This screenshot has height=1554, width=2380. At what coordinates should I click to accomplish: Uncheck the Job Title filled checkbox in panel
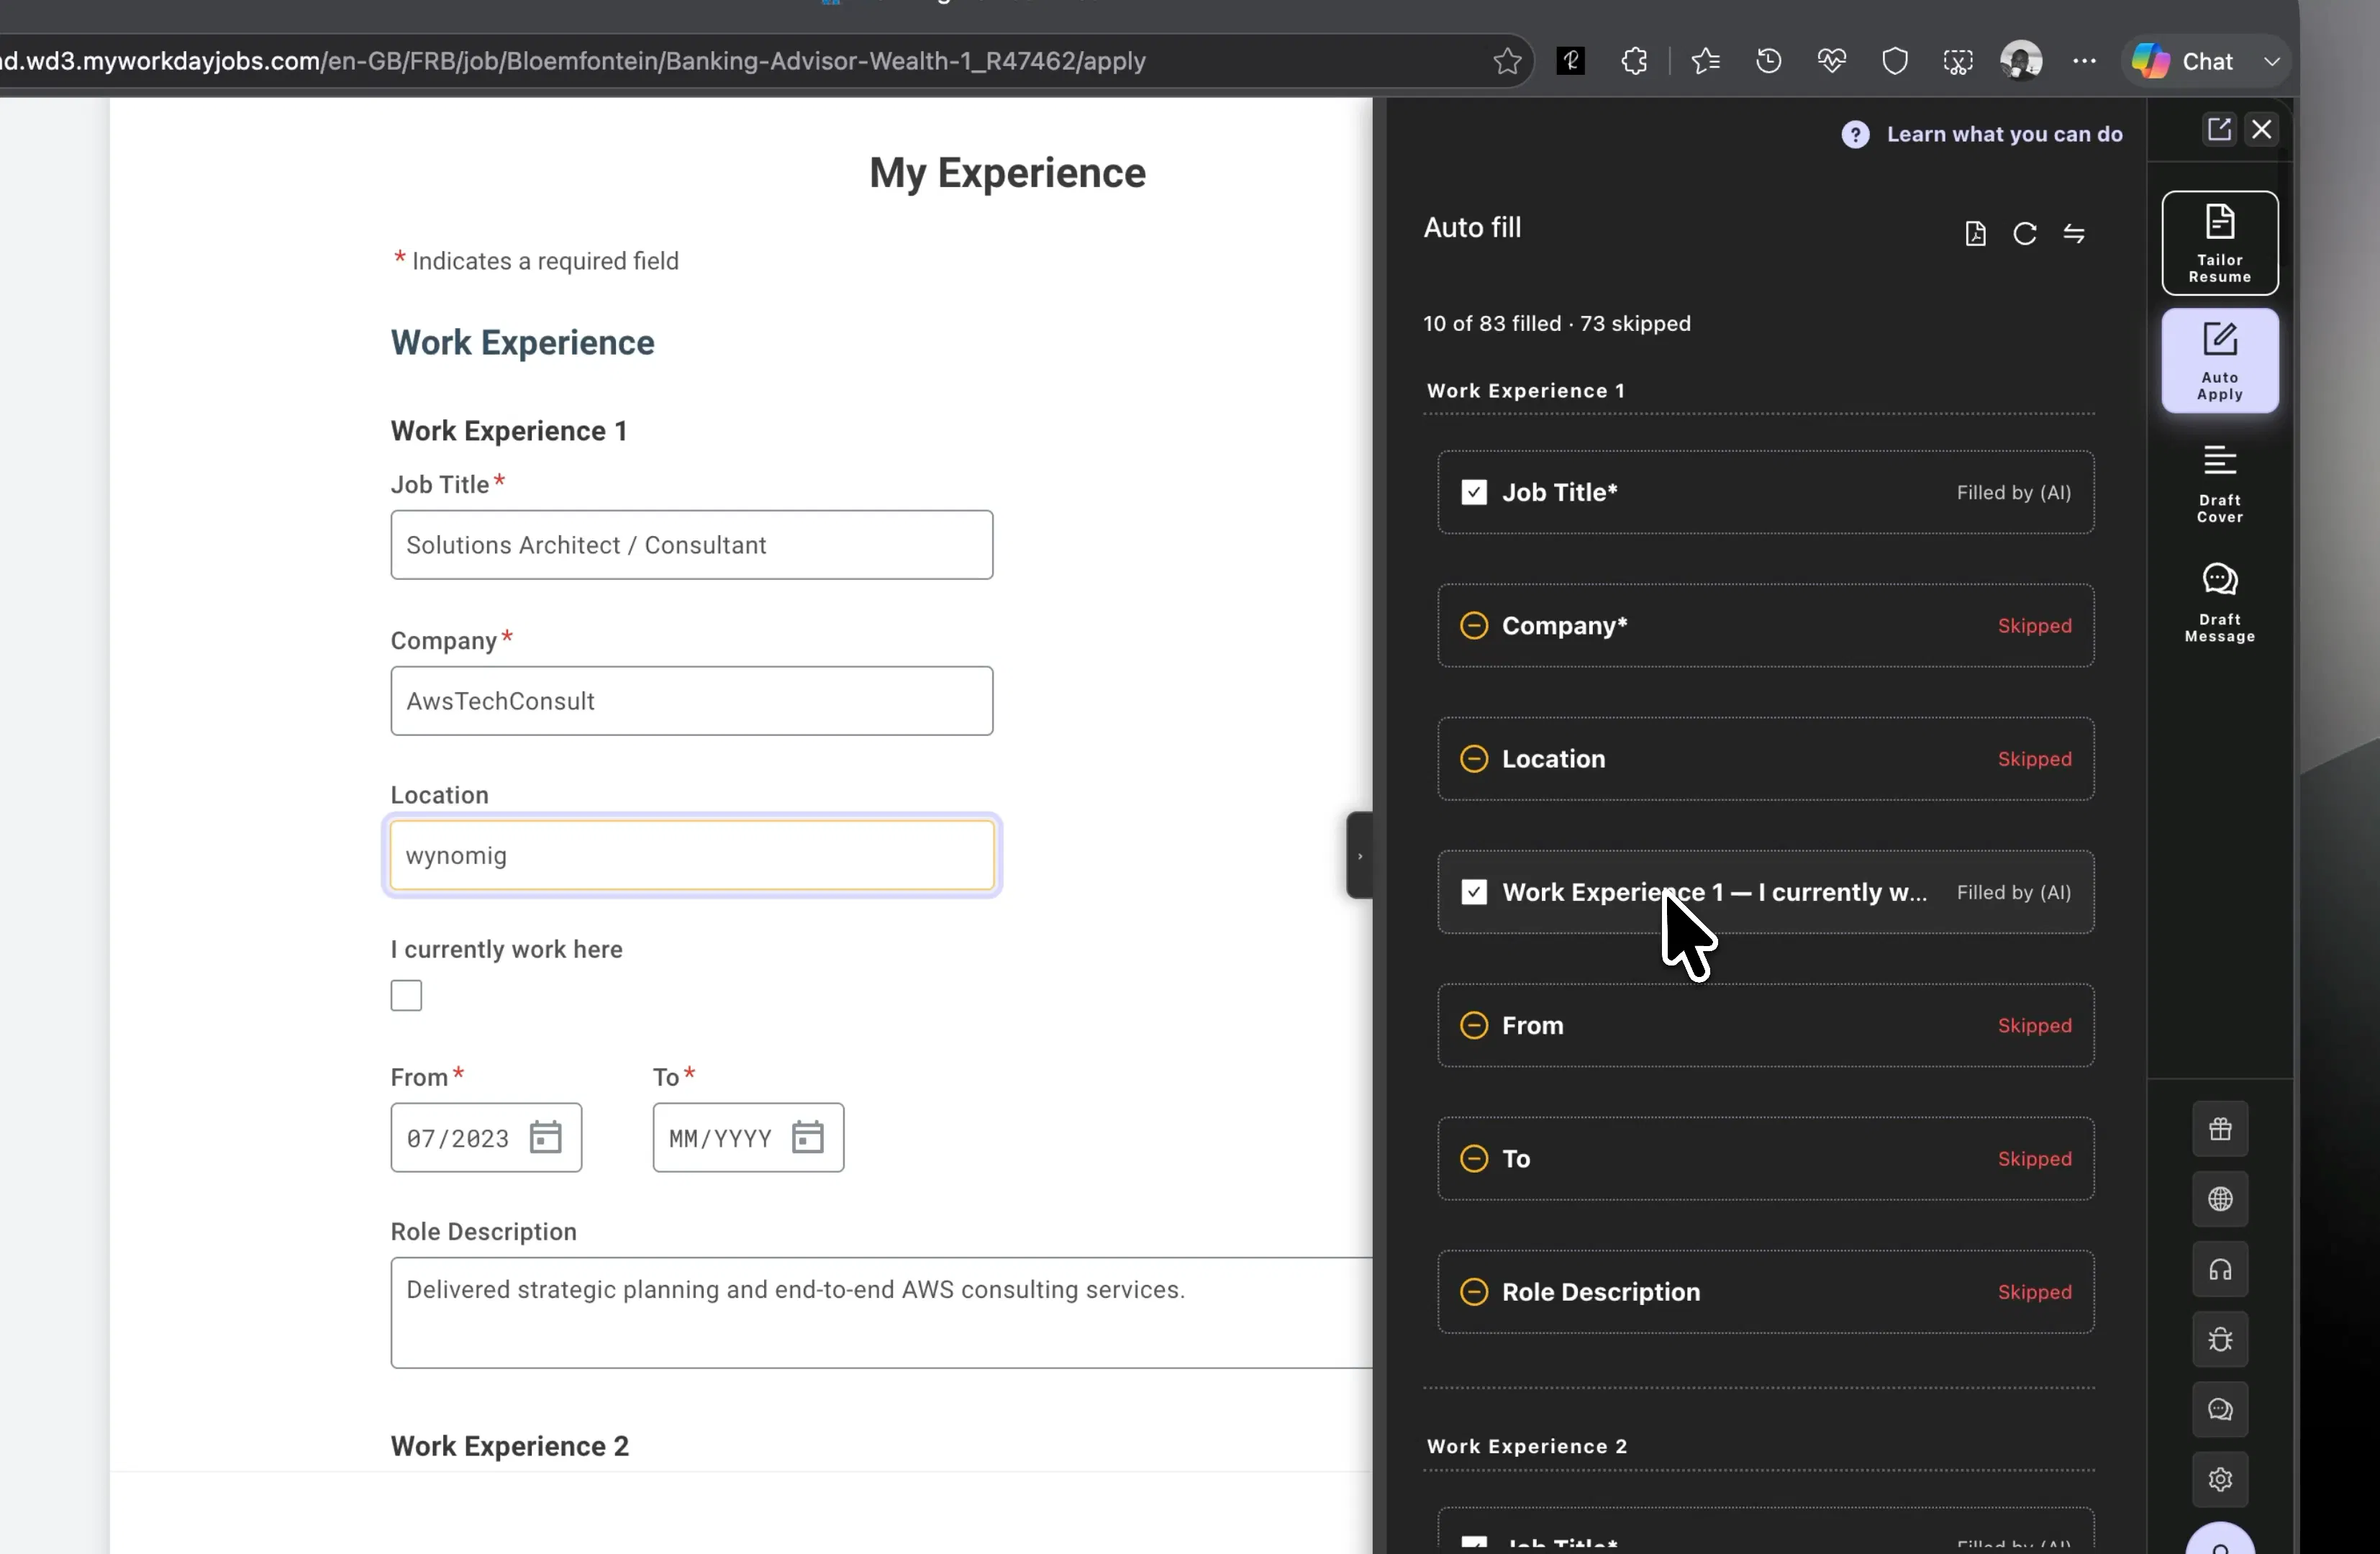pos(1473,492)
